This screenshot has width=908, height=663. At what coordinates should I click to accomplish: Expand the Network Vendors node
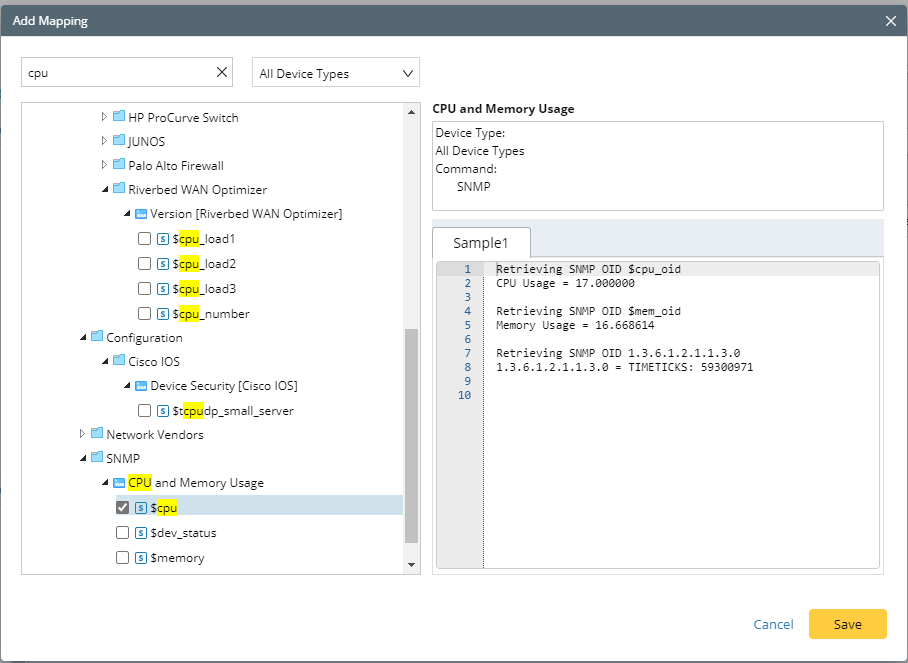click(83, 434)
